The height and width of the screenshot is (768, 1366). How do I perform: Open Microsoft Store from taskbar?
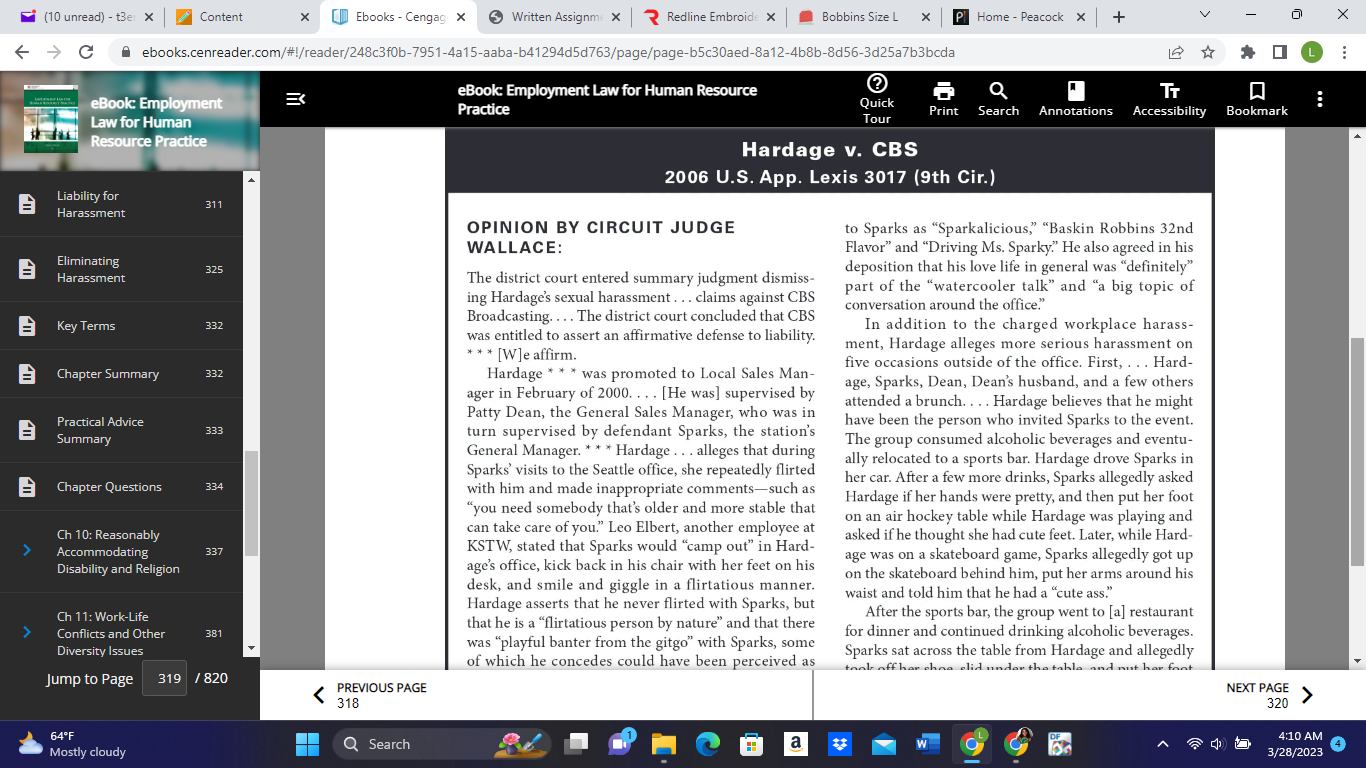click(752, 744)
